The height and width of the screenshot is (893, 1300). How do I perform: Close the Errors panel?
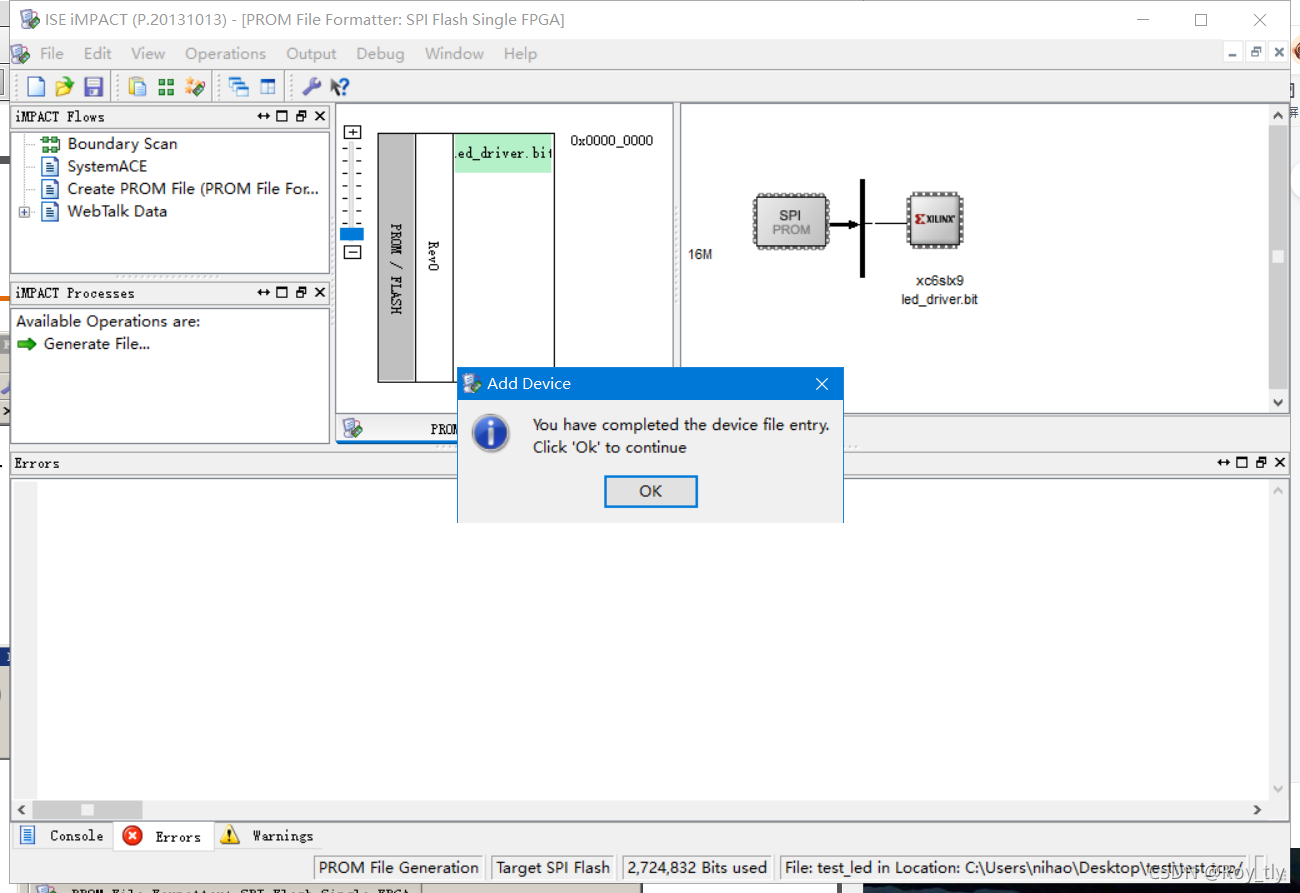(1280, 462)
